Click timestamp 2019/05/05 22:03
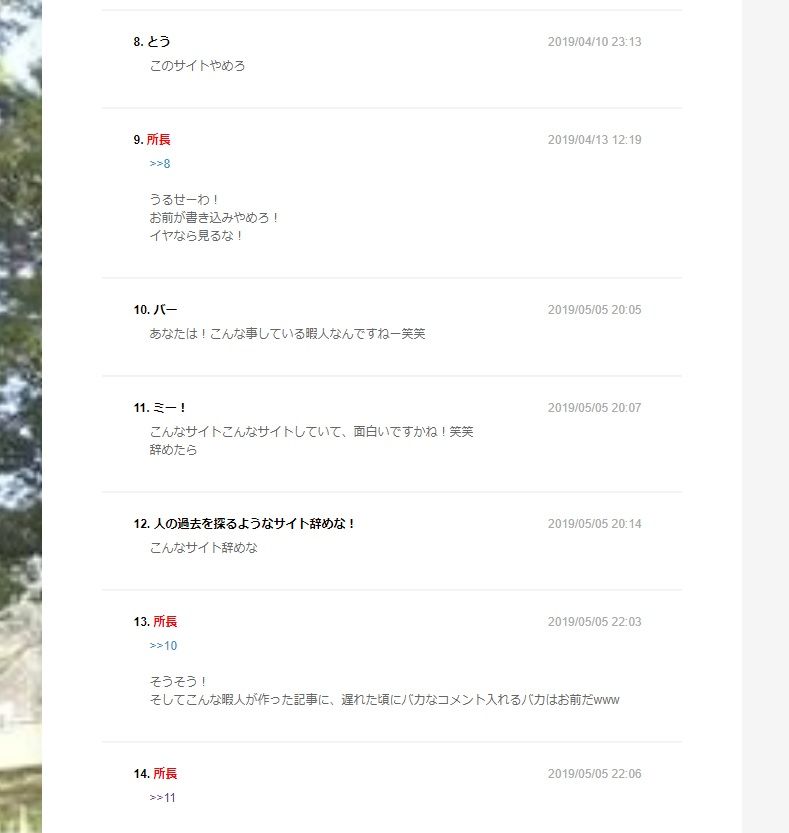 (595, 622)
